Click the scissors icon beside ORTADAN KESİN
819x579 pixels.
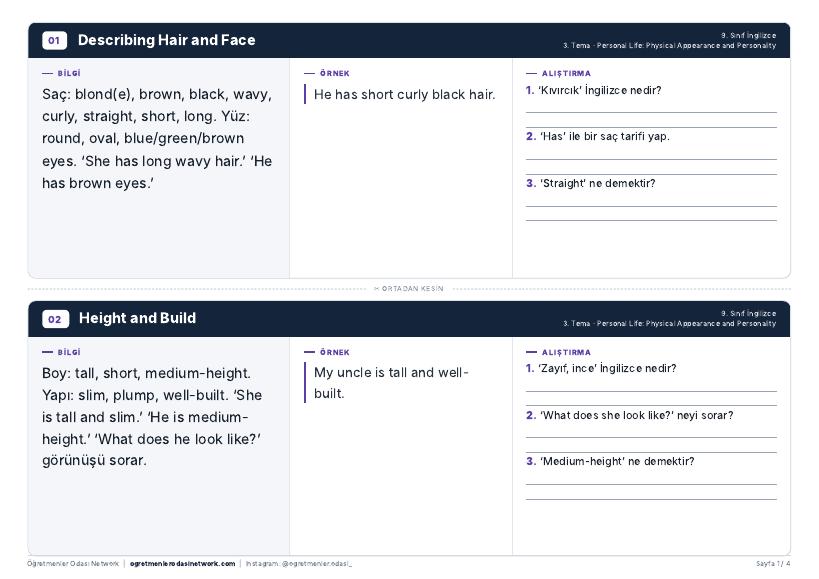click(376, 288)
